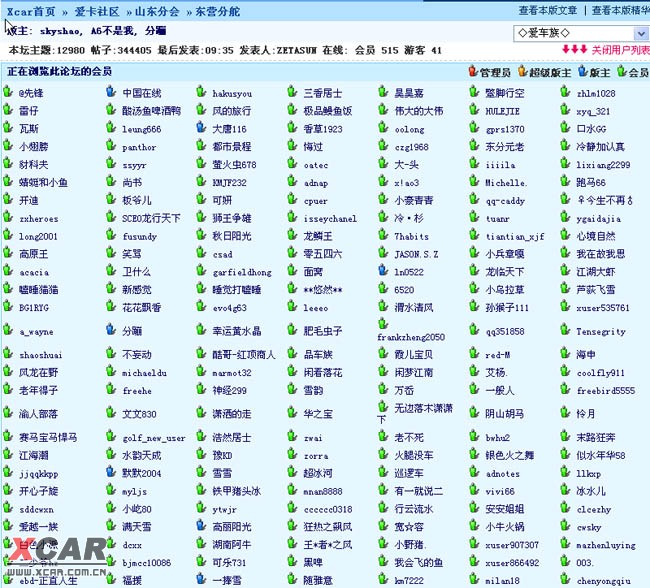The width and height of the screenshot is (650, 588).
Task: Click the member icon beside tiantian_xjf
Action: pos(474,234)
